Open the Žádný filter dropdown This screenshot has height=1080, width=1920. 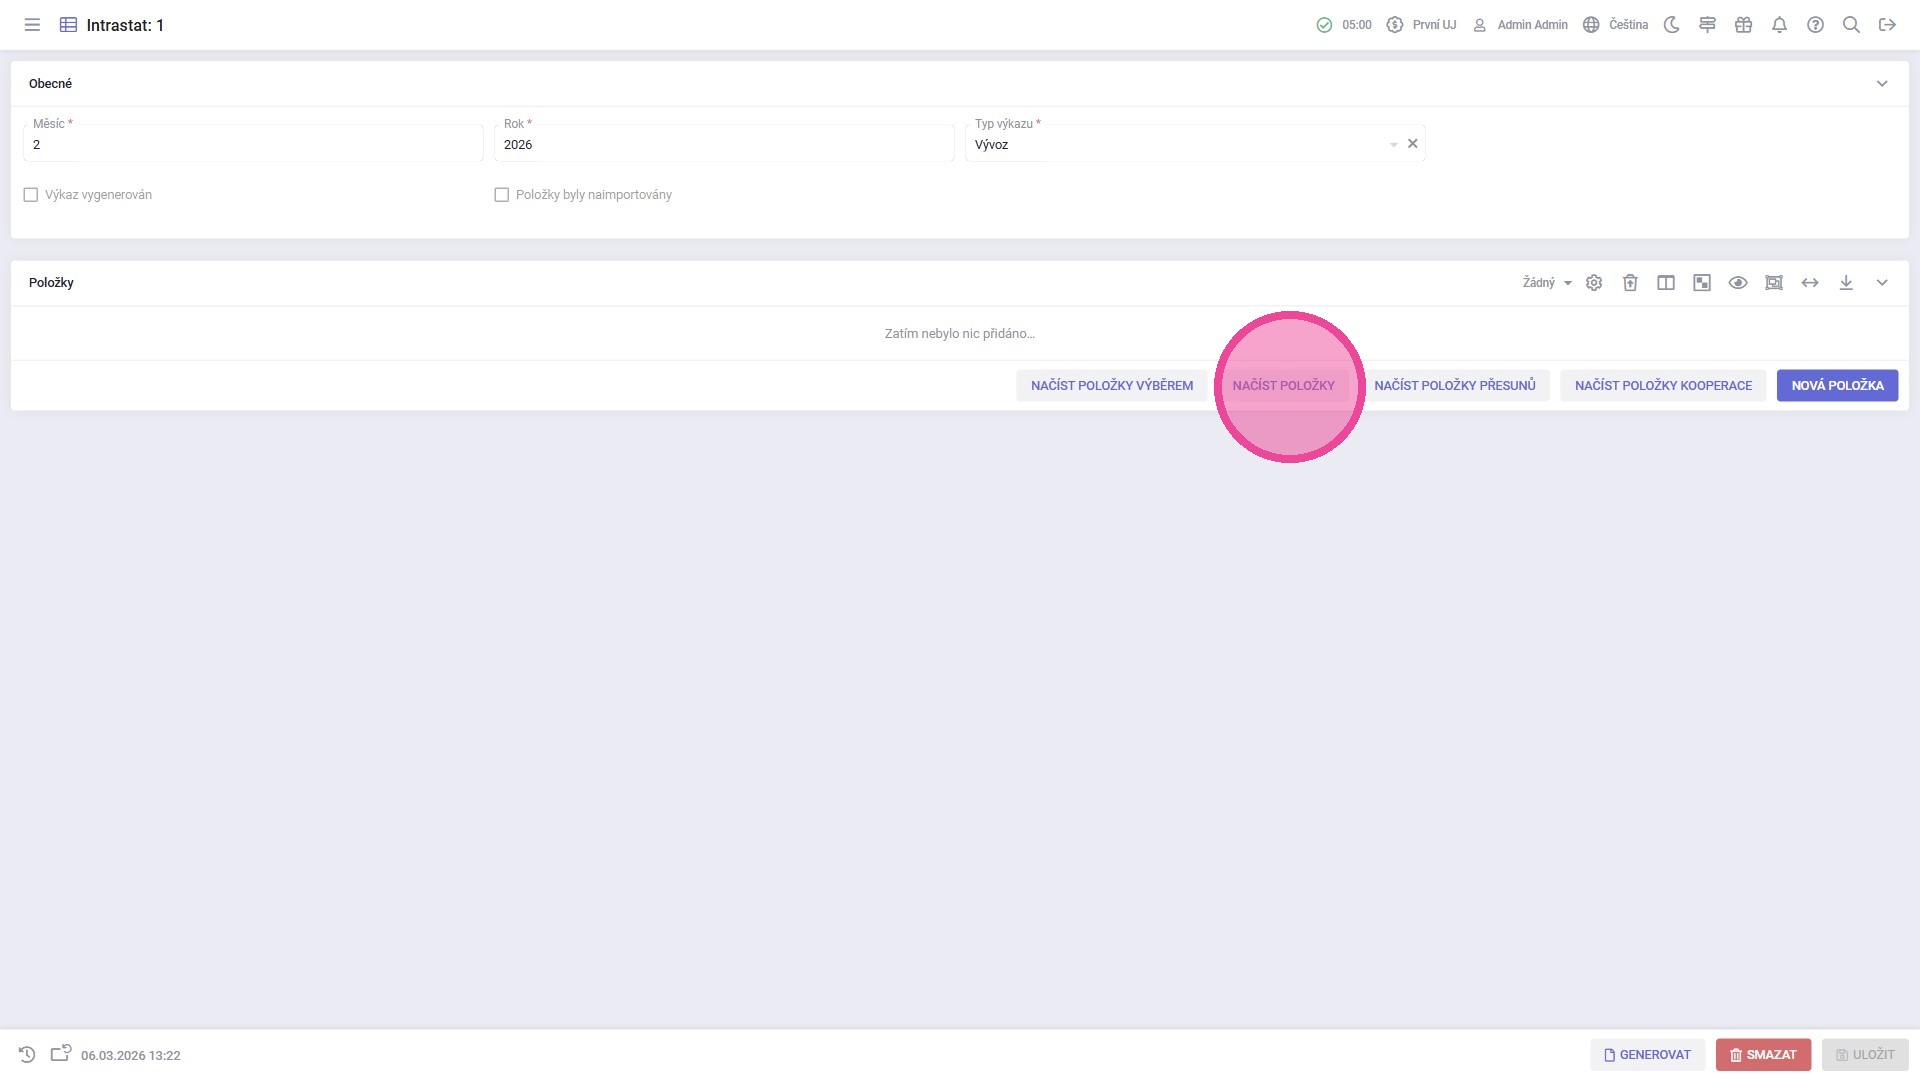(1546, 283)
